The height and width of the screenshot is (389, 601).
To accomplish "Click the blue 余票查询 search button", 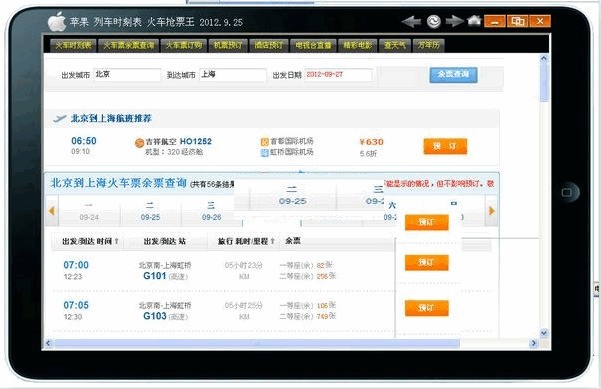I will (x=453, y=75).
